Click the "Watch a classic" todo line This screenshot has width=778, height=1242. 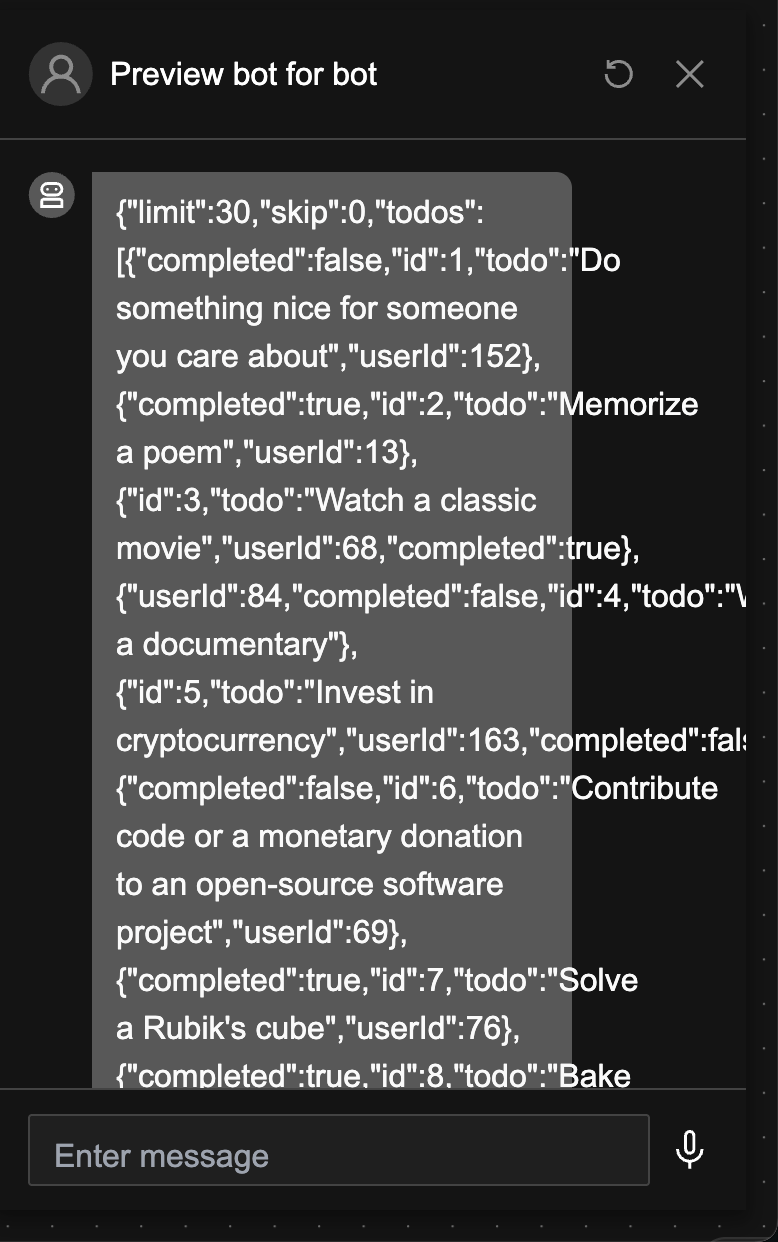pyautogui.click(x=326, y=500)
